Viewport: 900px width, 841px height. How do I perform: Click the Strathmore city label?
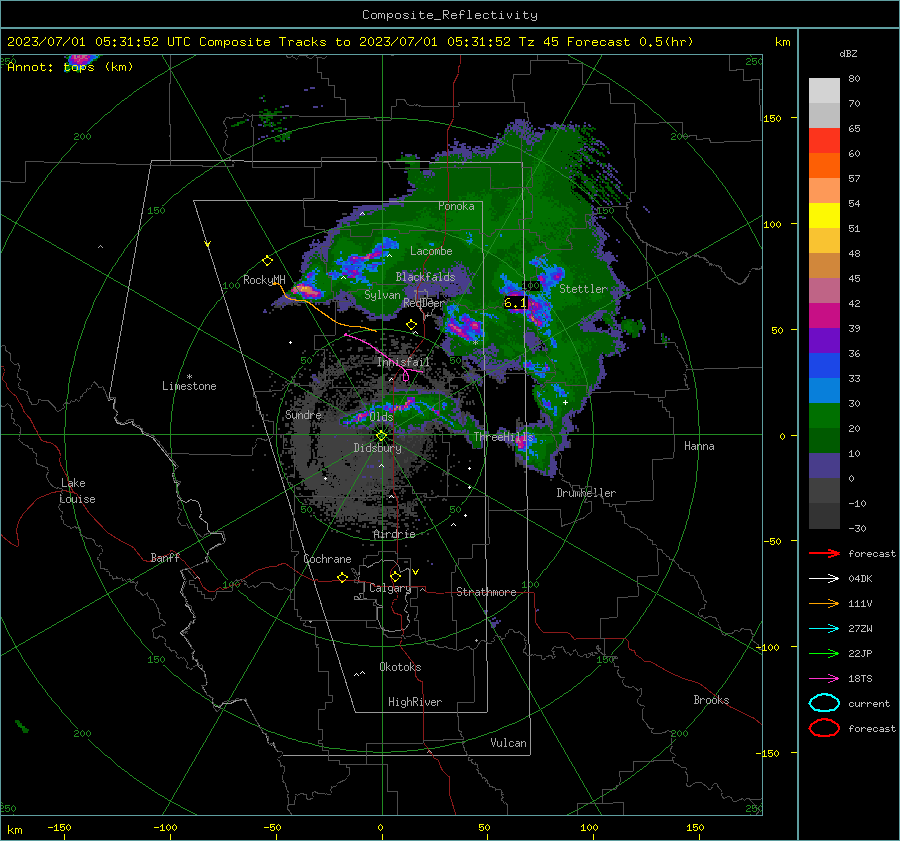pos(486,592)
